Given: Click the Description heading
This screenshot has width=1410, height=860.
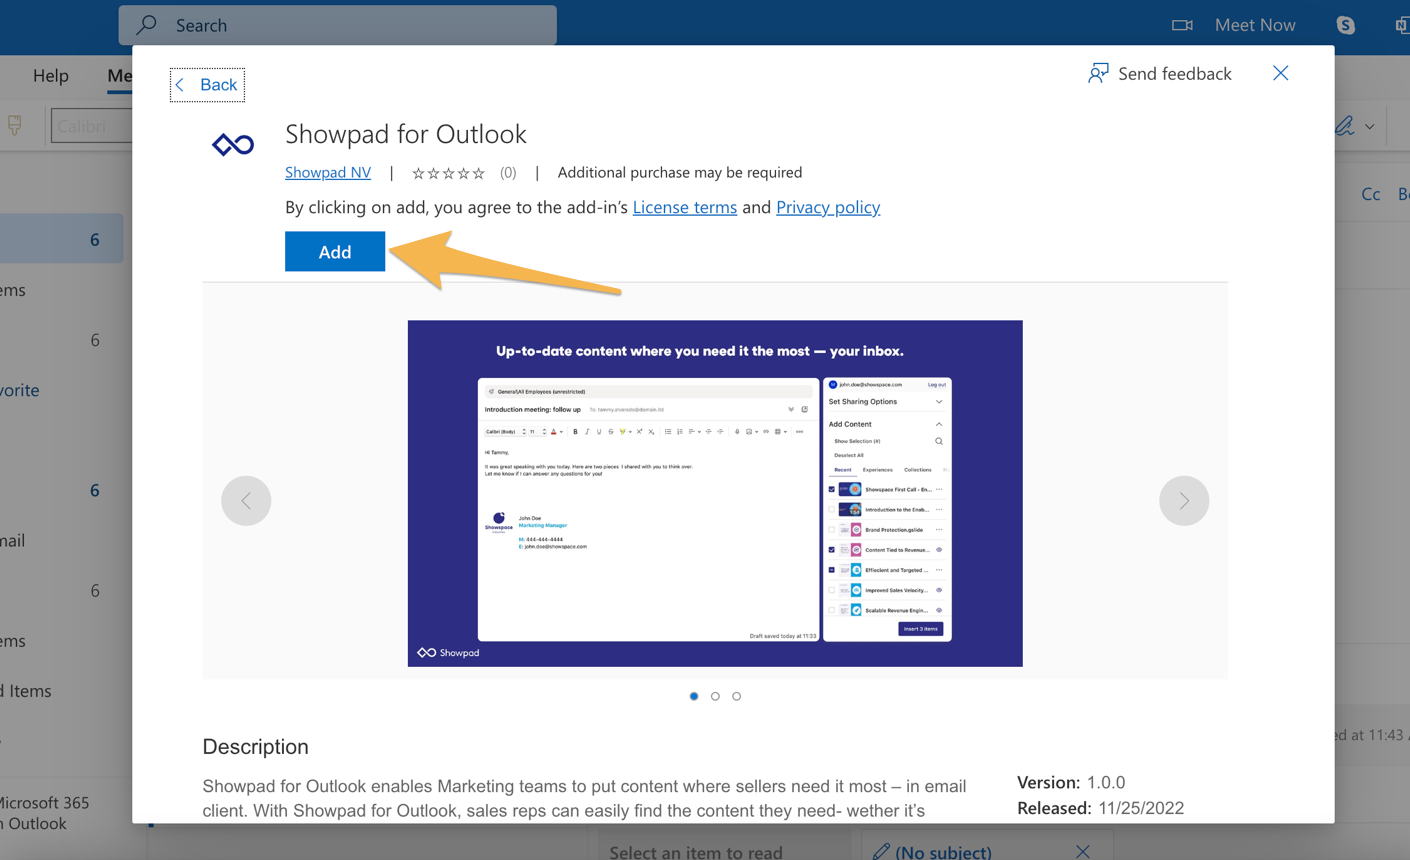Looking at the screenshot, I should 255,747.
